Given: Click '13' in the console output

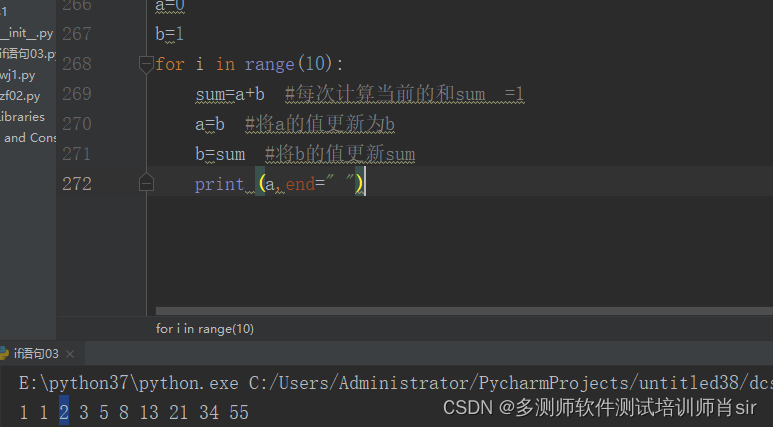Looking at the screenshot, I should (x=149, y=412).
